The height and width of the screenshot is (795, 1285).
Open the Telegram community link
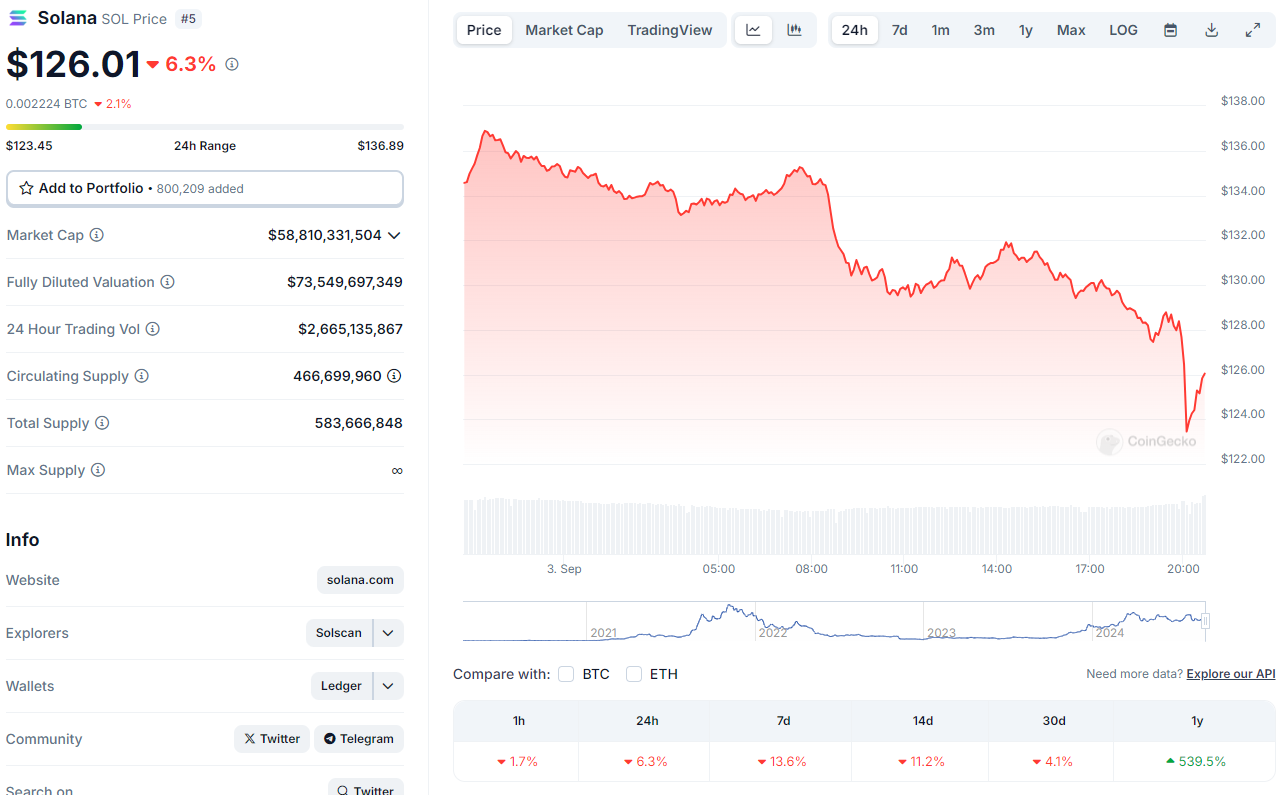[359, 739]
